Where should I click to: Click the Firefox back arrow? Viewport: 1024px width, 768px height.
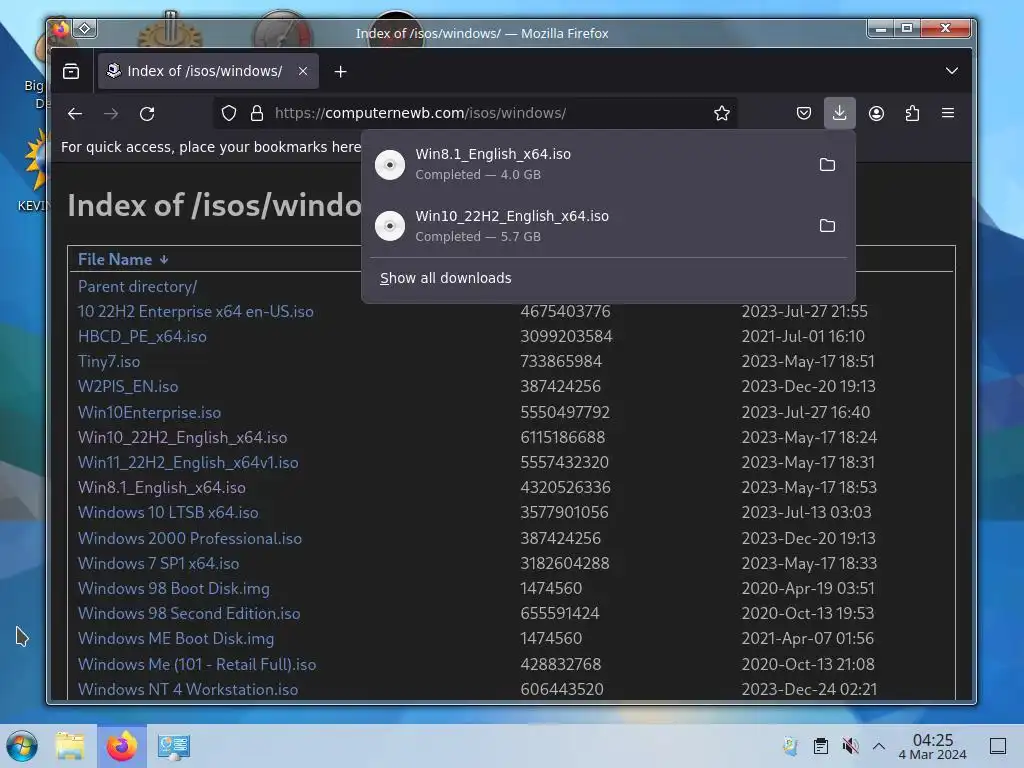coord(75,113)
